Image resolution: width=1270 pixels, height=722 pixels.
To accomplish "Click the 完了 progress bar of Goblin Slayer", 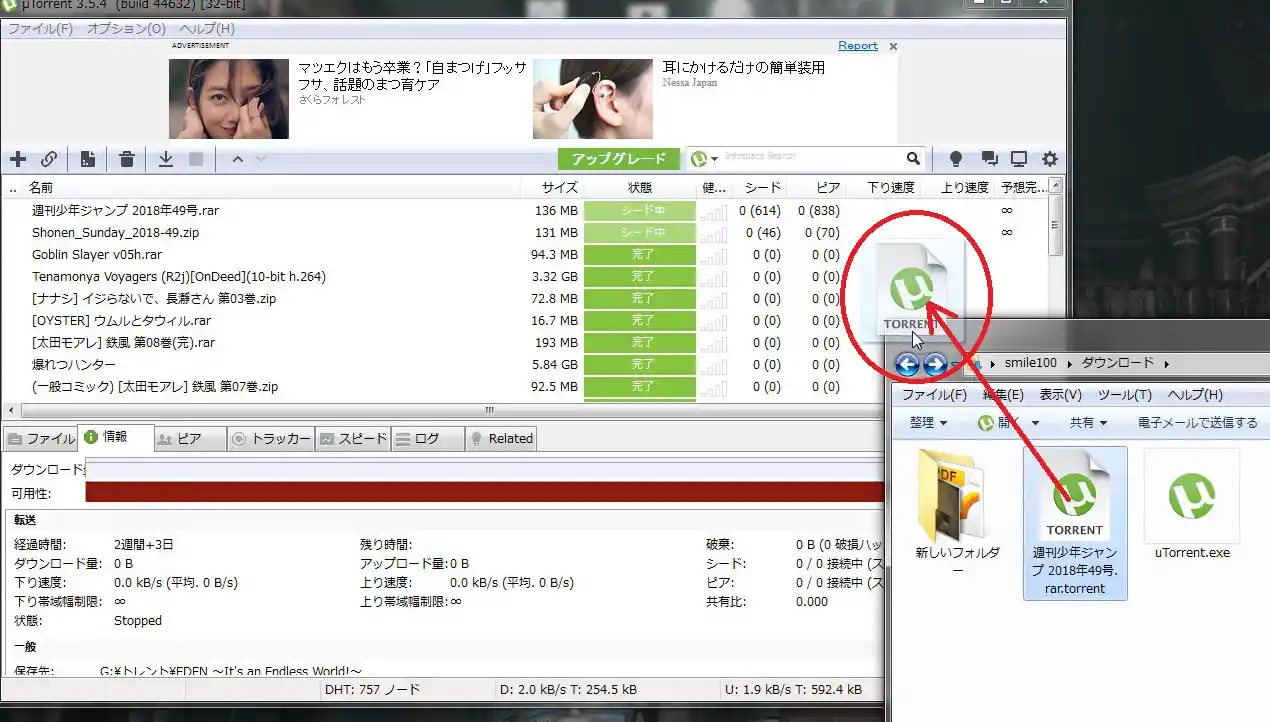I will pyautogui.click(x=640, y=255).
